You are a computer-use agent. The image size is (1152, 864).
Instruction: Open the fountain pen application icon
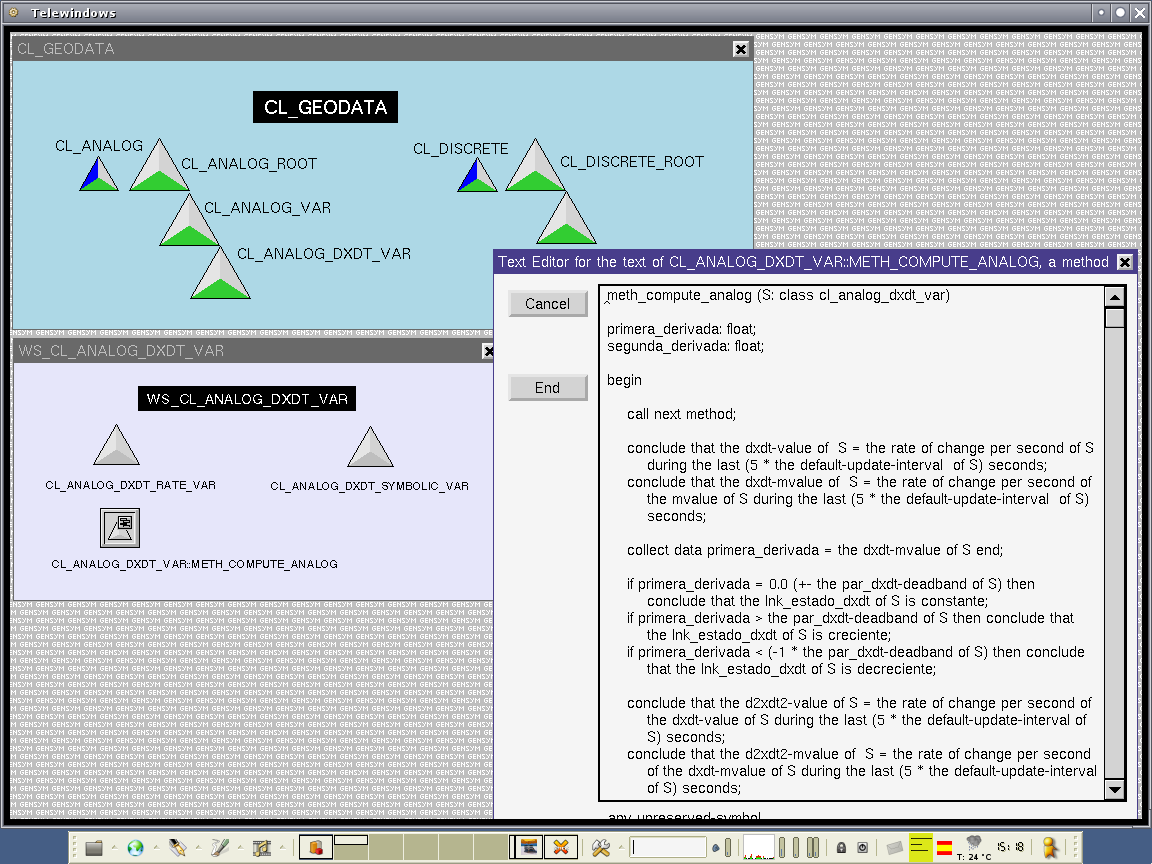177,848
